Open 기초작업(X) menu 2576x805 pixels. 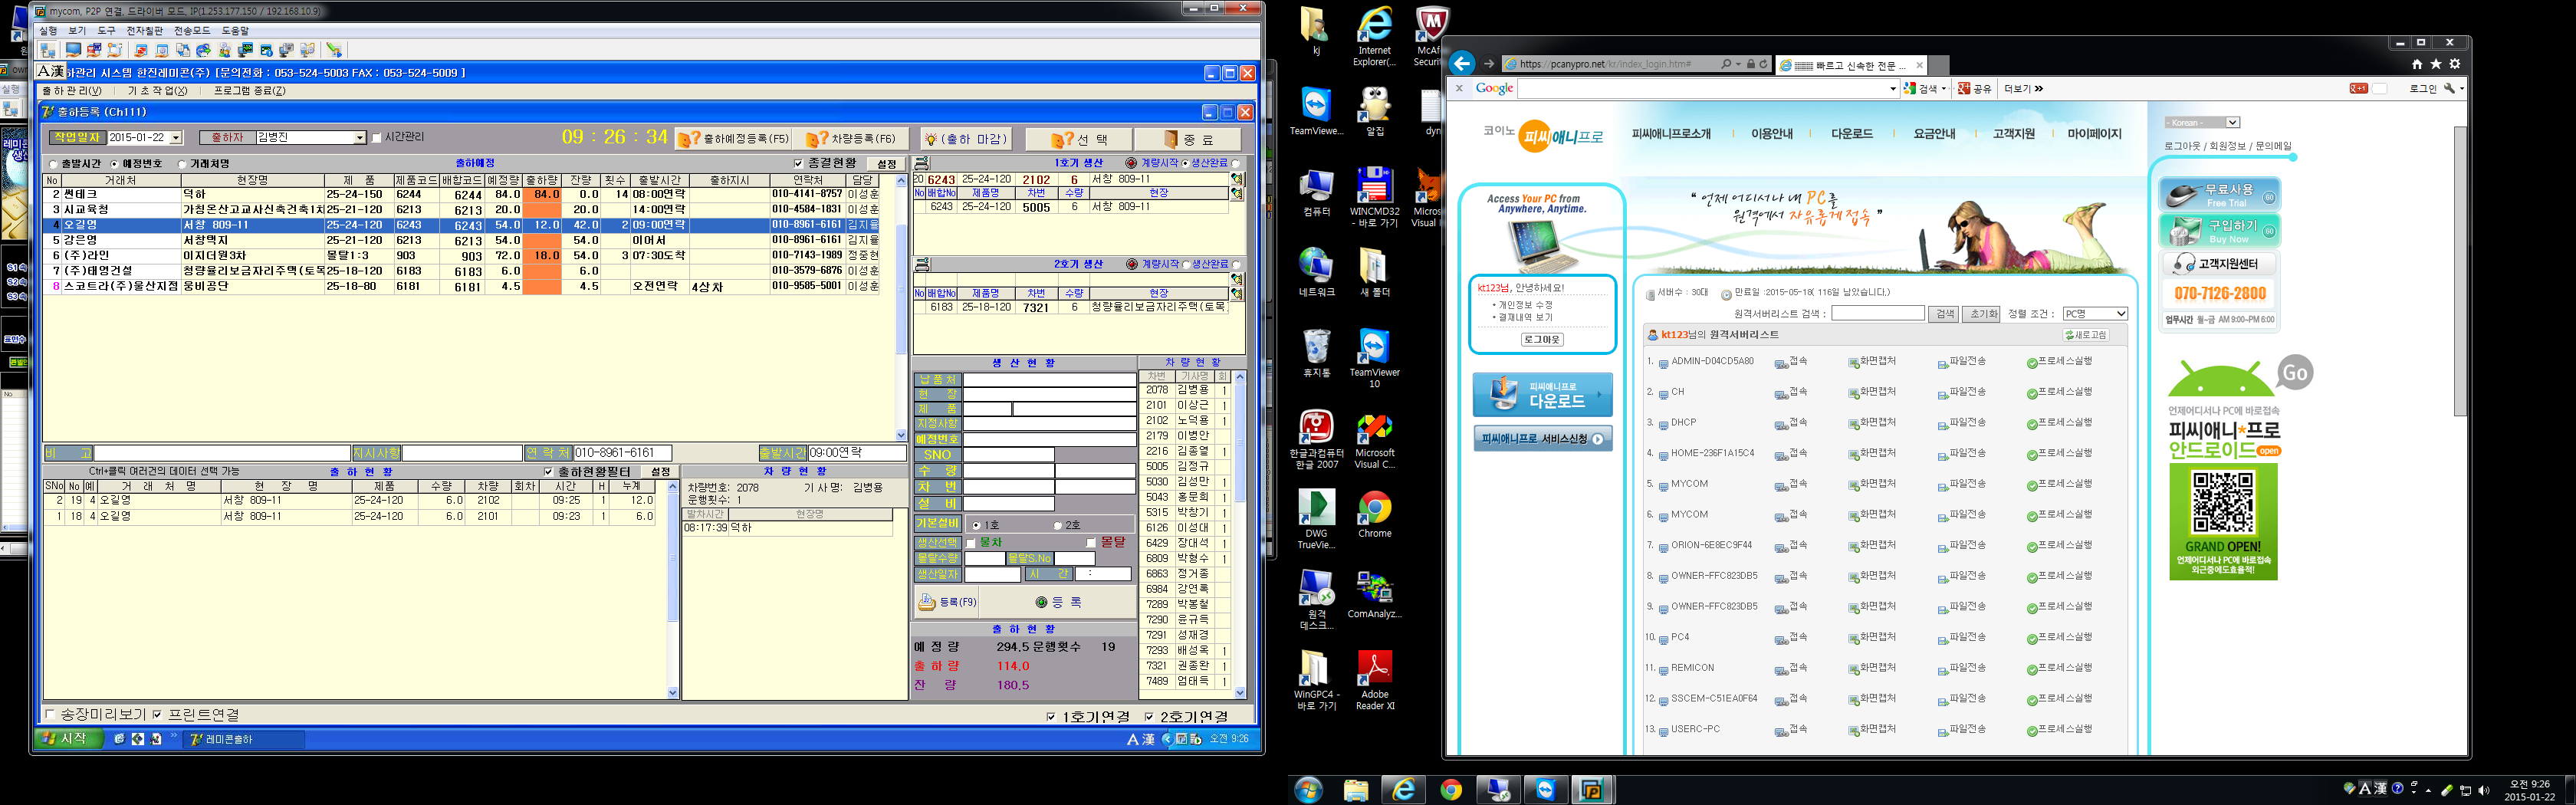[157, 91]
